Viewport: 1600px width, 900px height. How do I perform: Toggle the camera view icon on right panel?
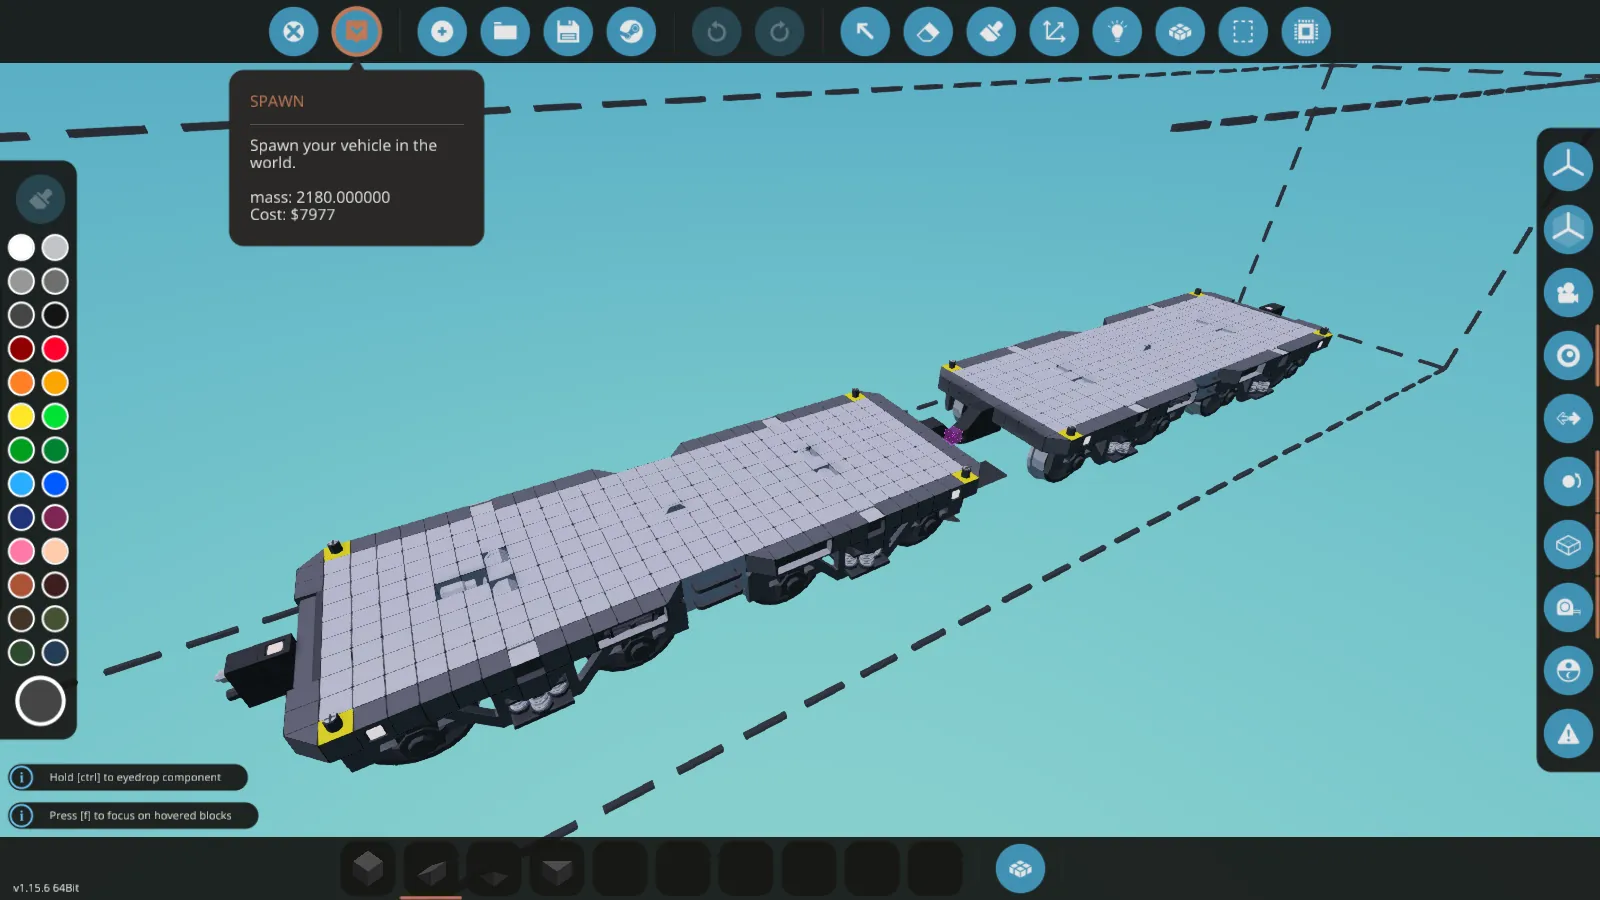click(1567, 293)
